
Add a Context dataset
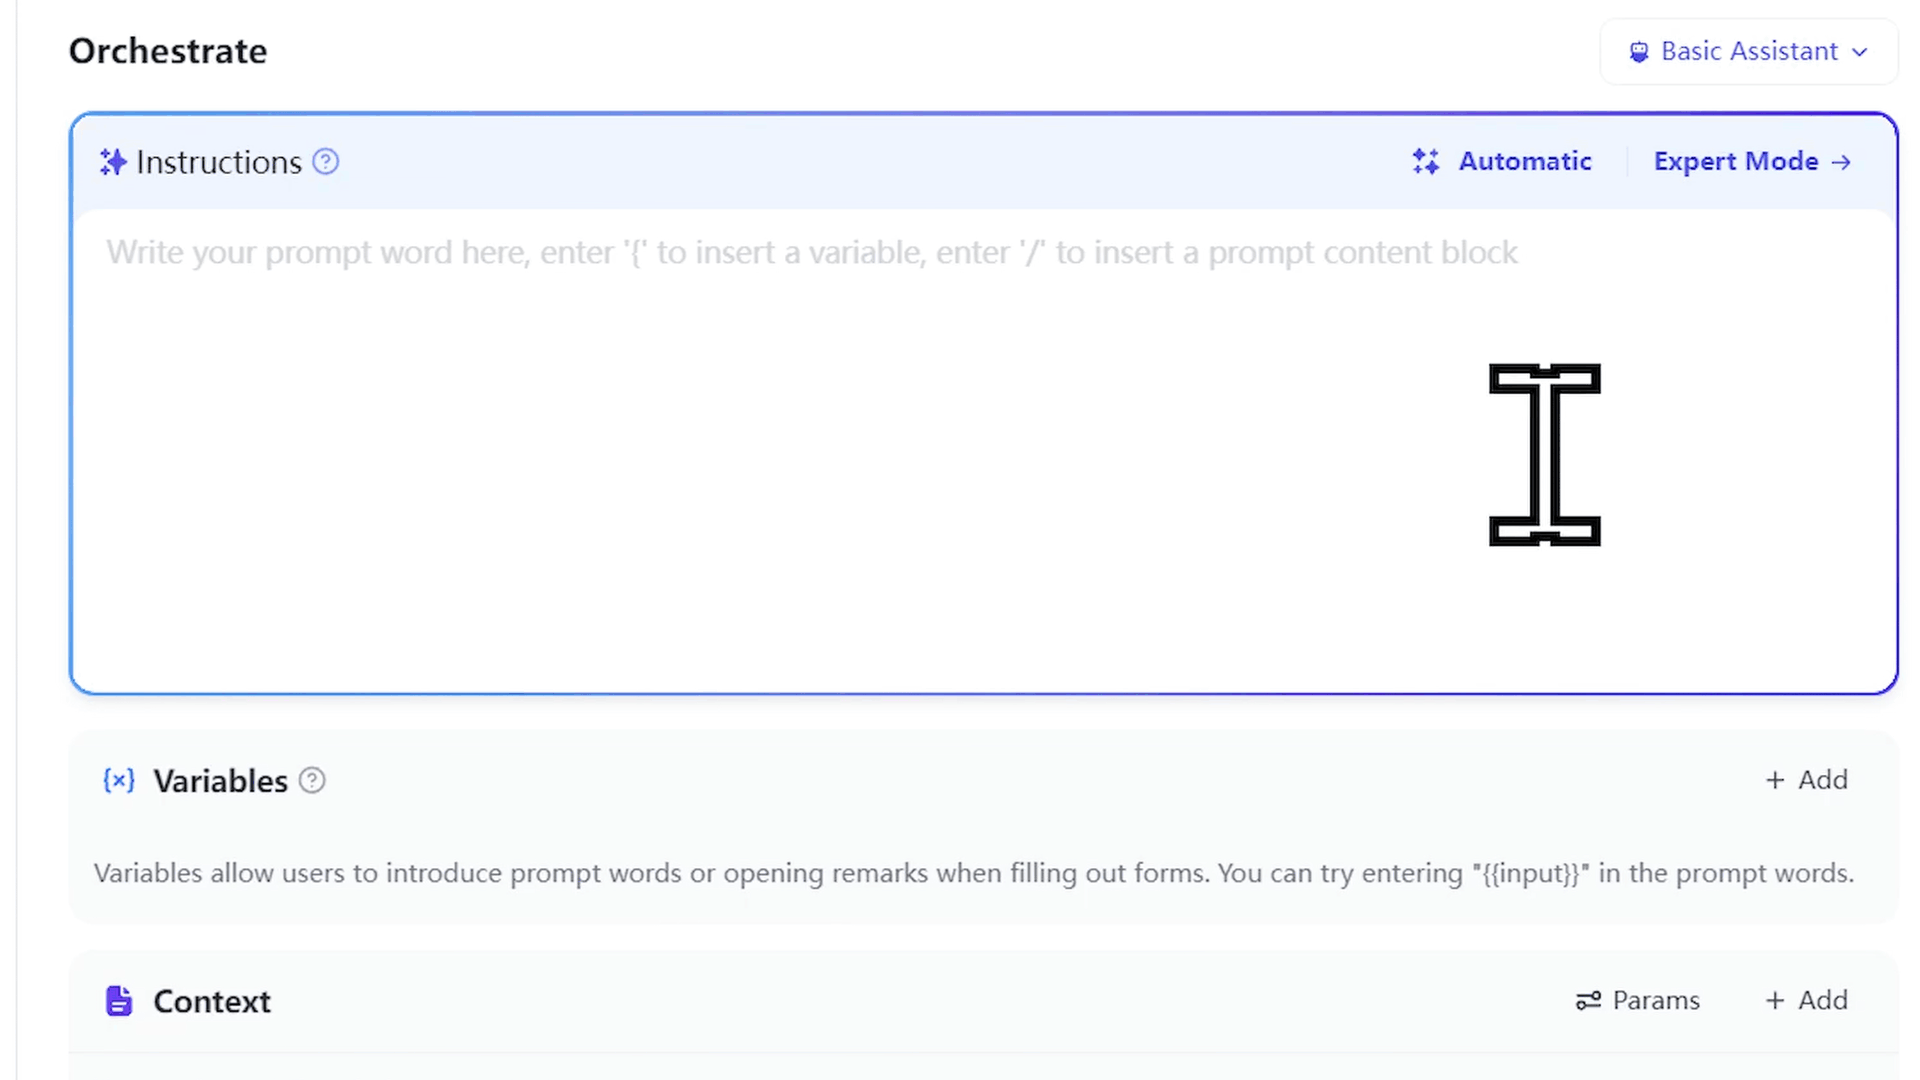(x=1807, y=1001)
